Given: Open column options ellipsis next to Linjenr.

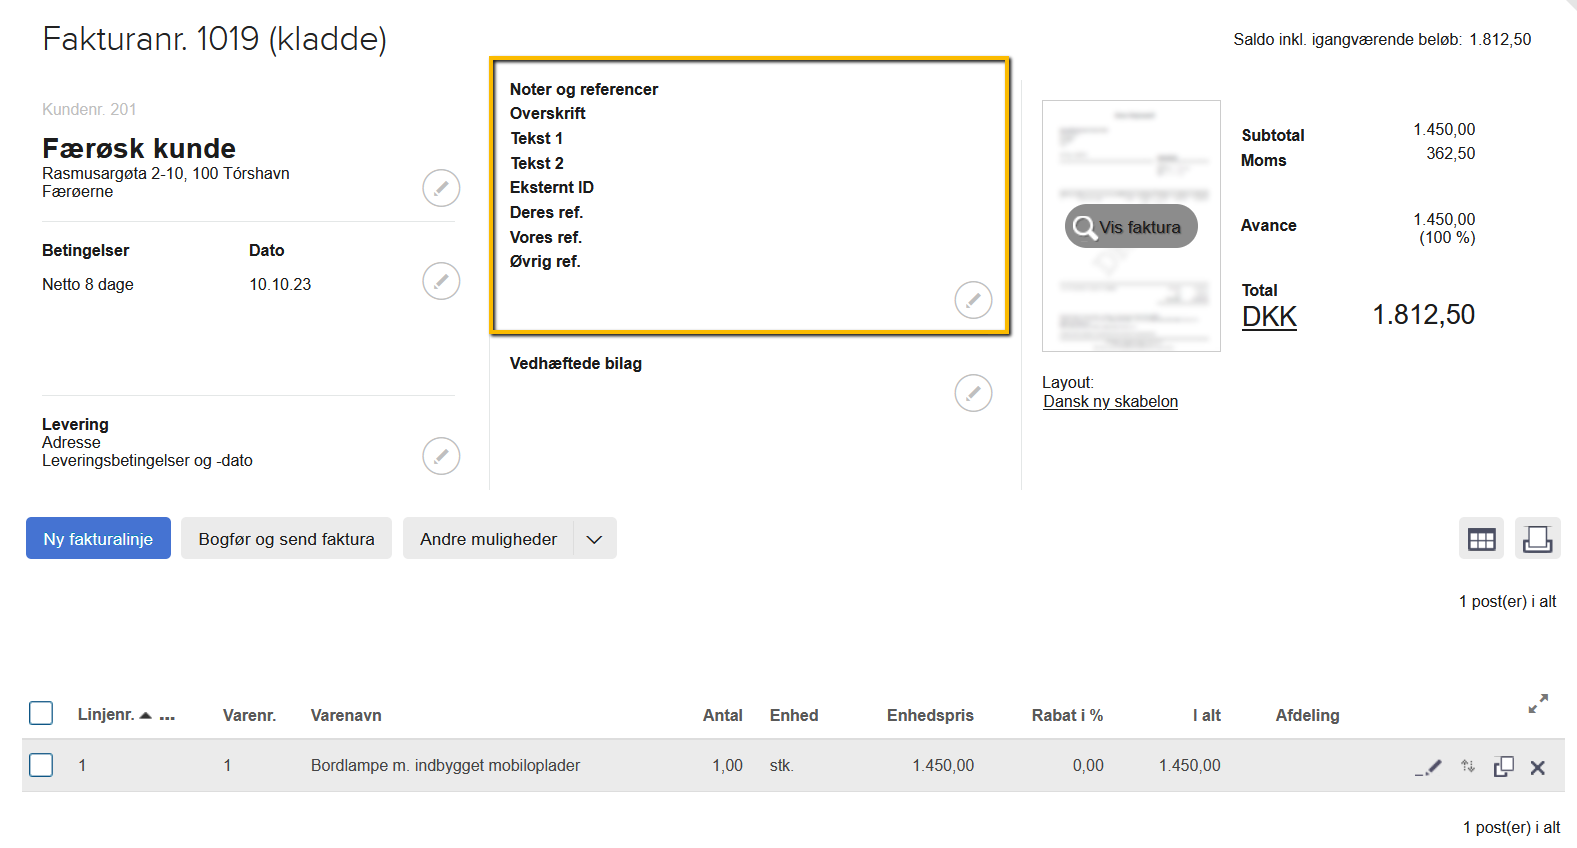Looking at the screenshot, I should coord(167,716).
